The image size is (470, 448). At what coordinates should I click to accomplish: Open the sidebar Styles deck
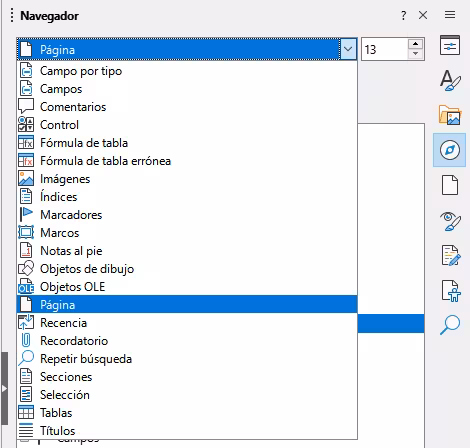click(450, 80)
